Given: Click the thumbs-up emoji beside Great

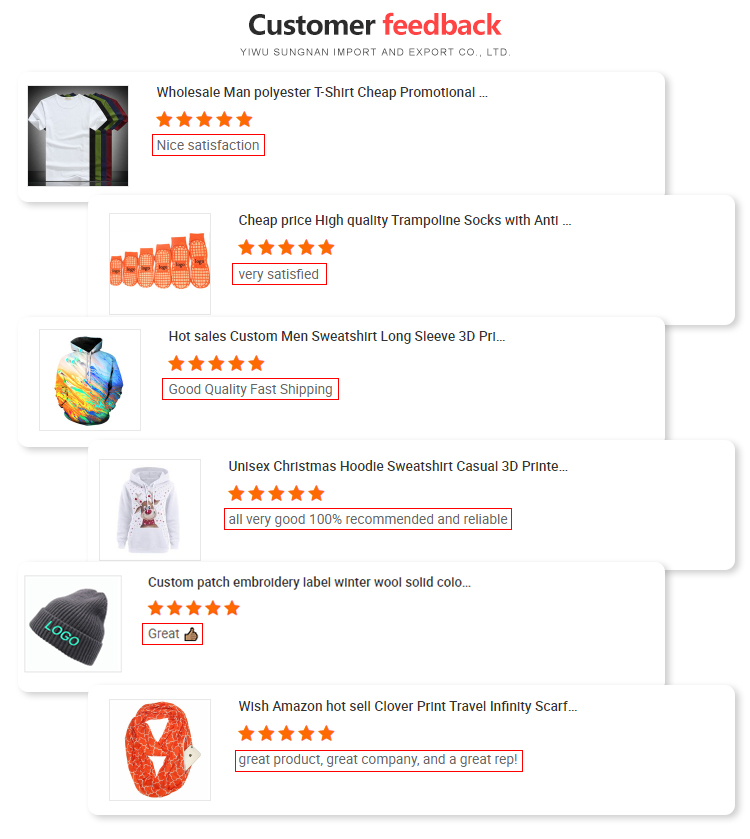Looking at the screenshot, I should (192, 634).
